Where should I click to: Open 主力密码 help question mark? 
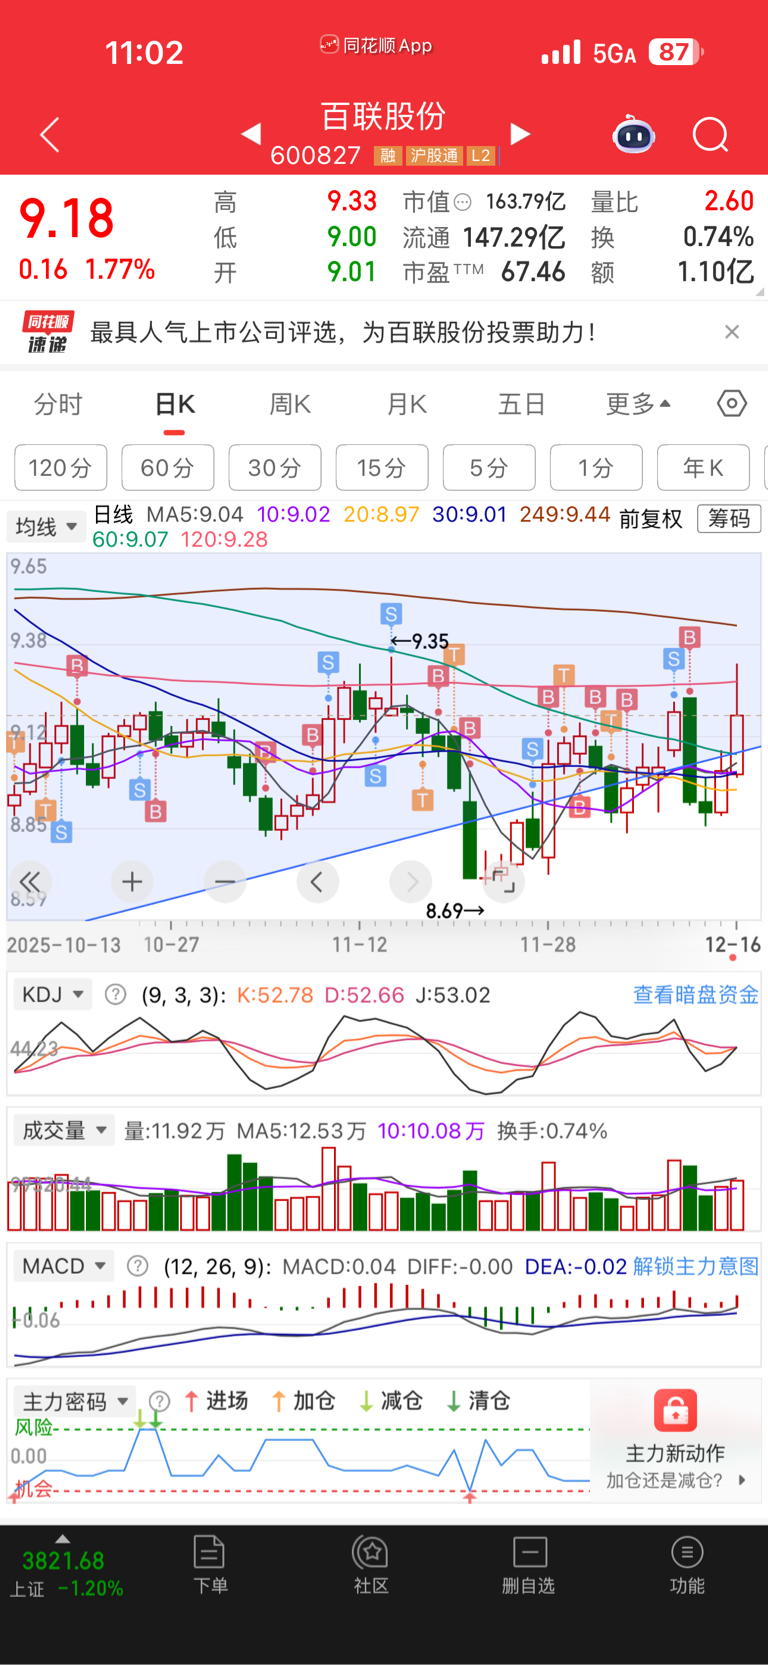159,1401
